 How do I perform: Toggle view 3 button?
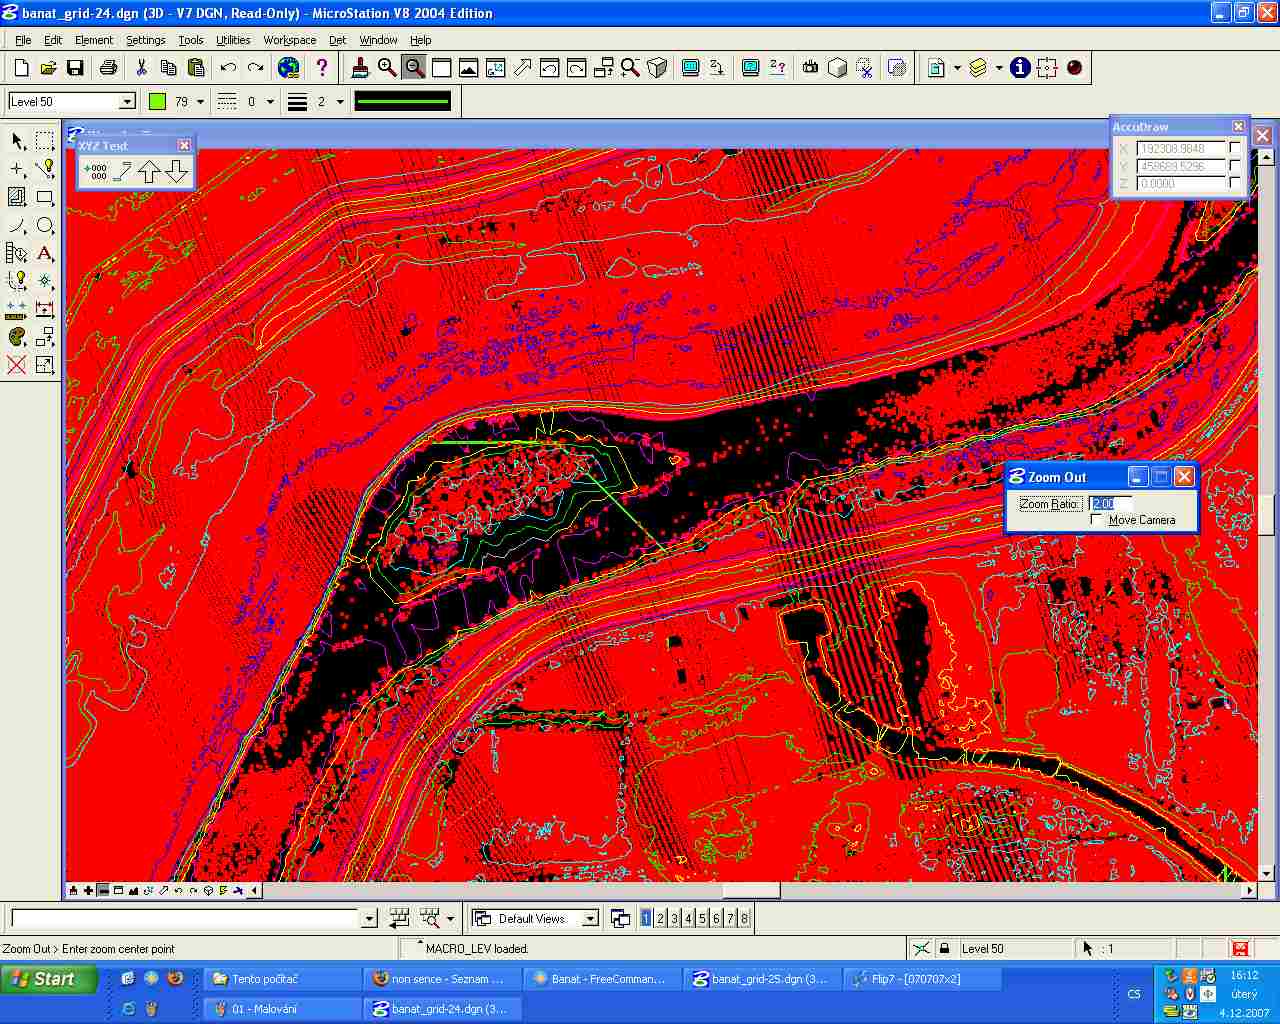(674, 919)
